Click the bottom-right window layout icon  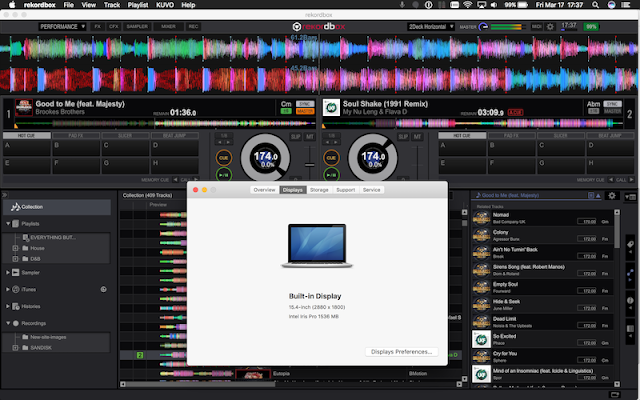coord(614,394)
